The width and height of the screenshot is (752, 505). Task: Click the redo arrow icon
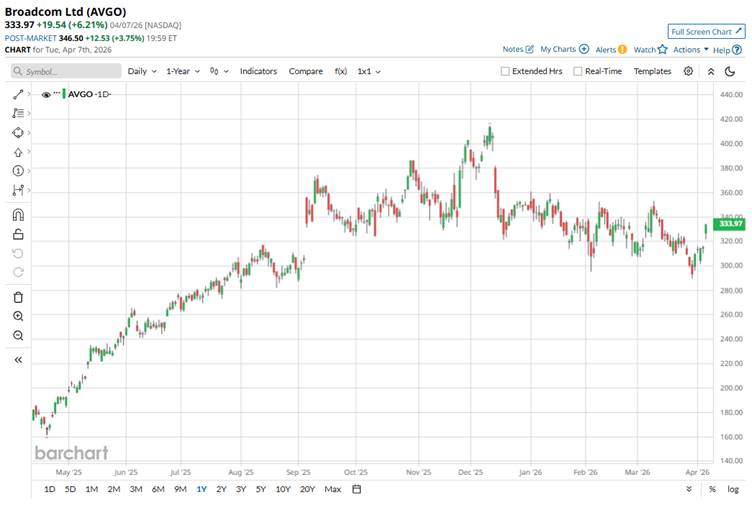click(x=18, y=272)
